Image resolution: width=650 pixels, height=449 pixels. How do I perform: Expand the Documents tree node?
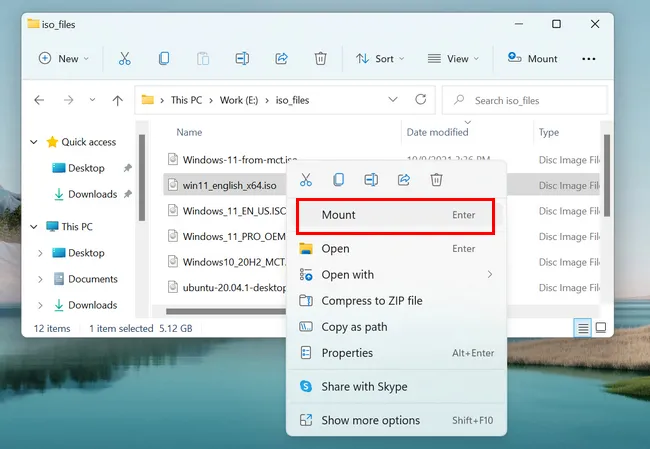[40, 279]
